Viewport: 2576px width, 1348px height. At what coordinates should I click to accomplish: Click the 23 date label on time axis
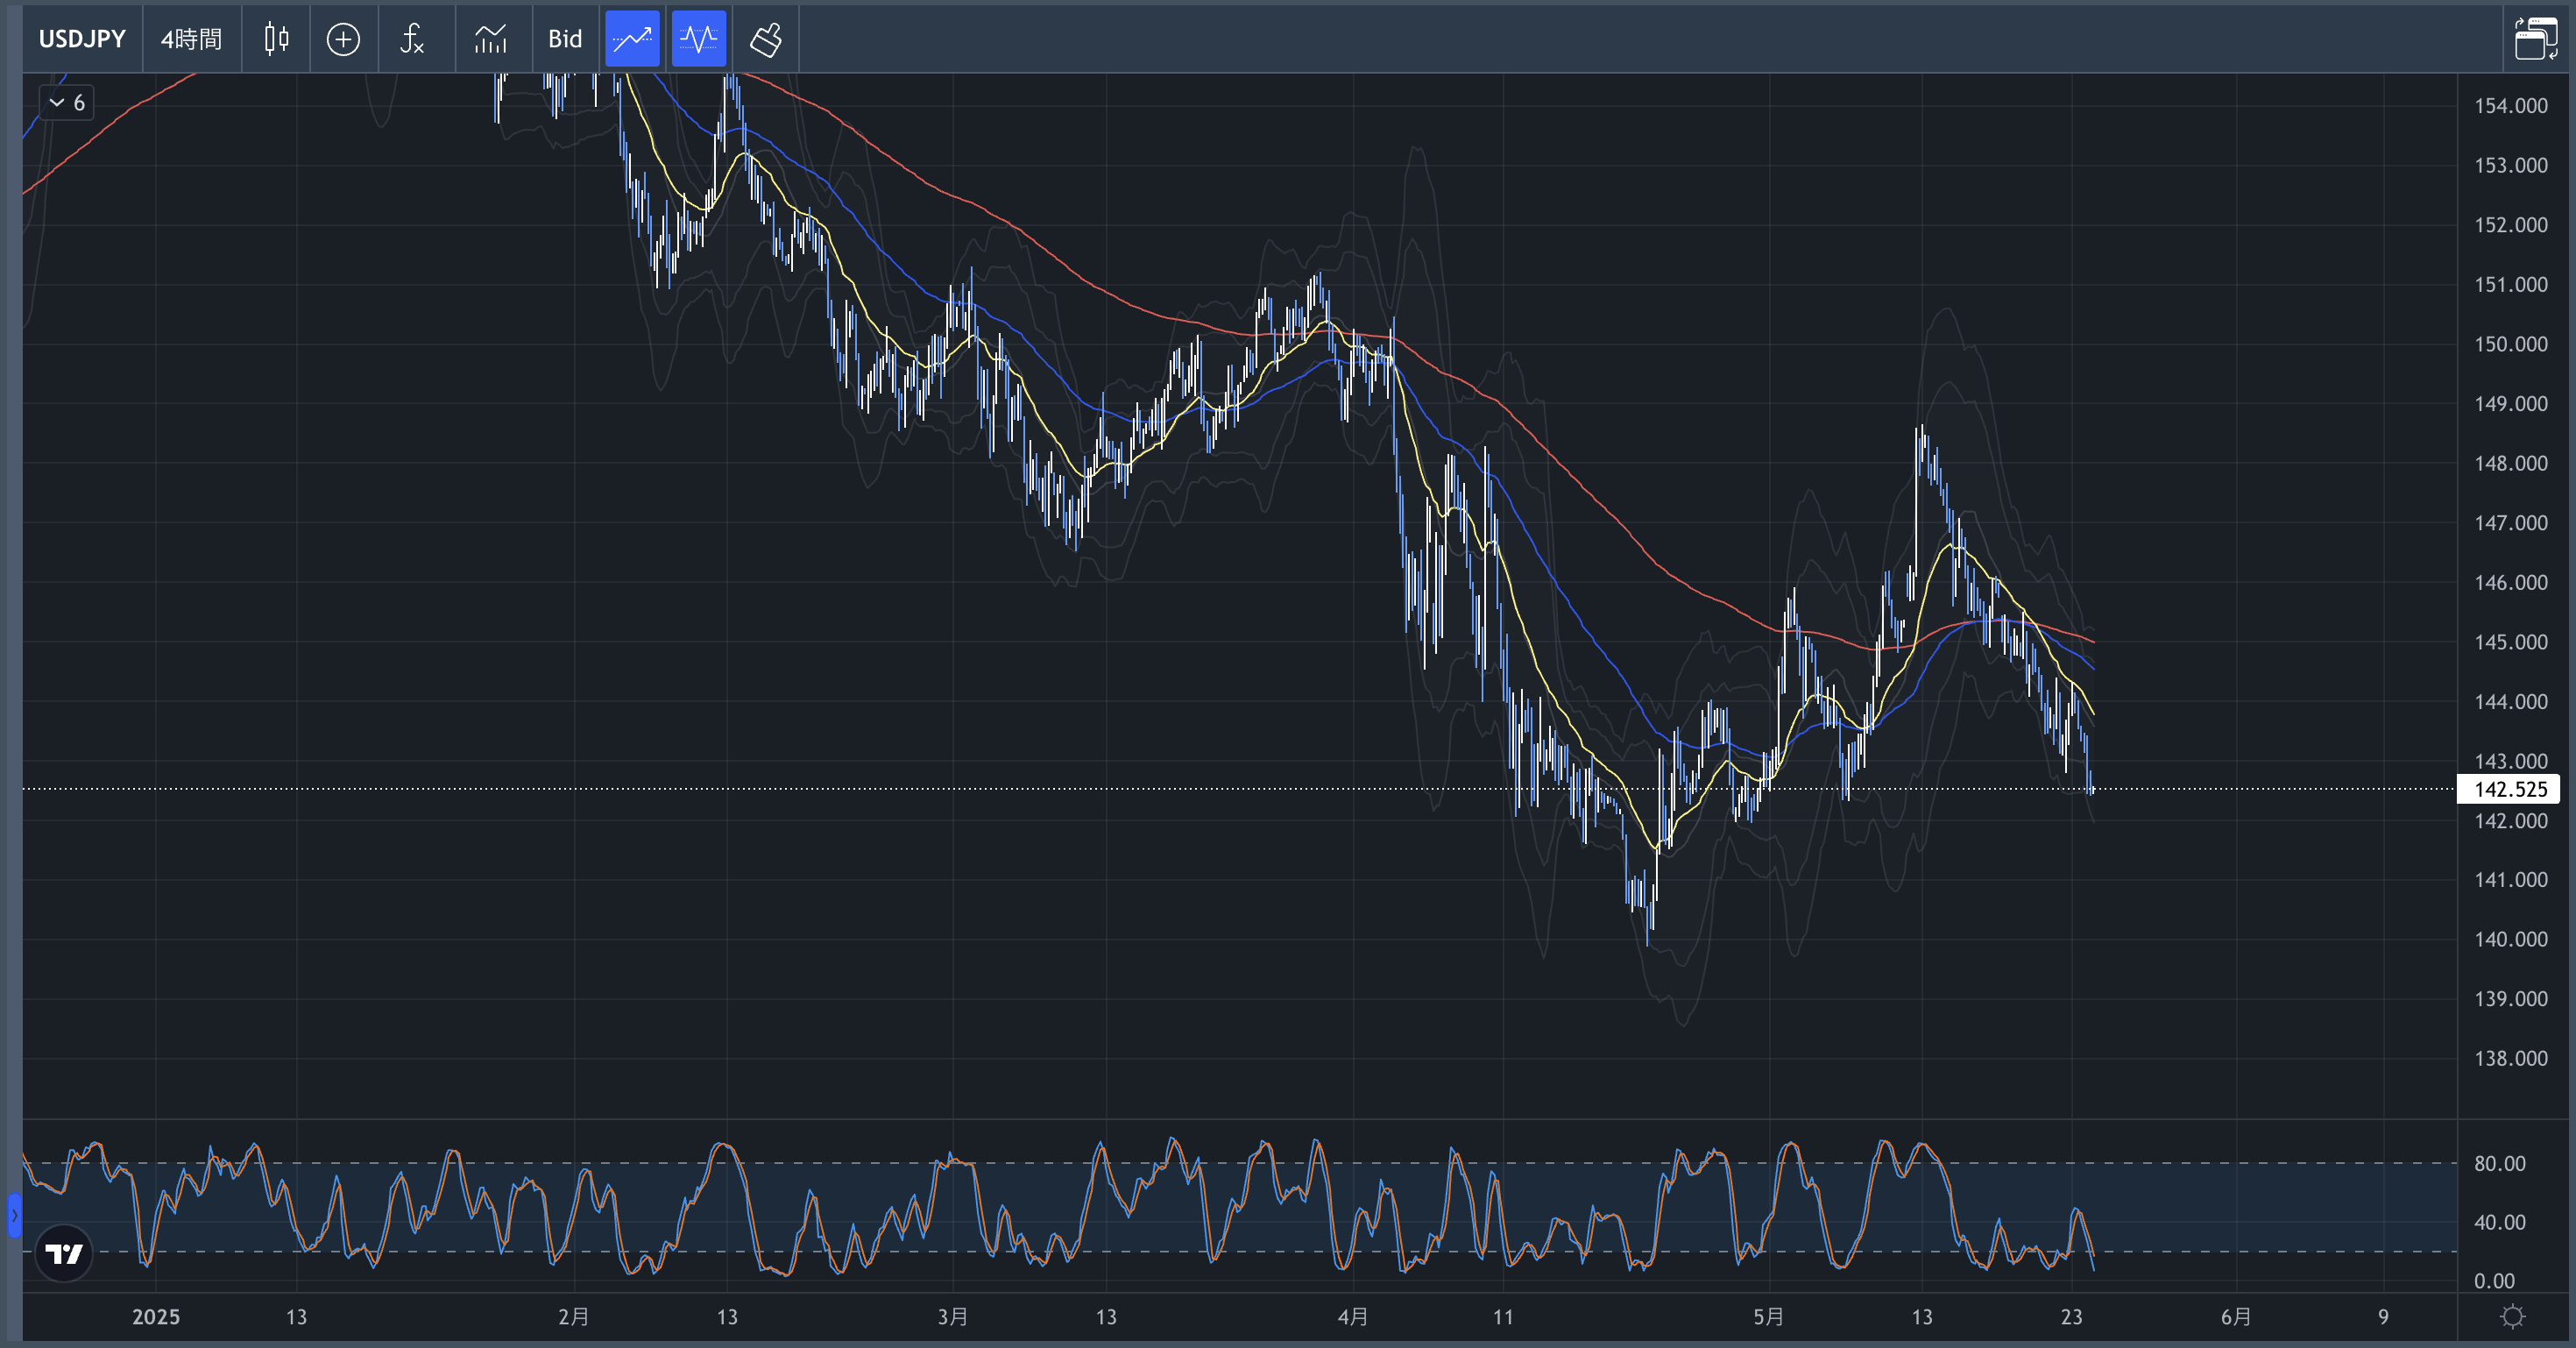coord(2071,1317)
